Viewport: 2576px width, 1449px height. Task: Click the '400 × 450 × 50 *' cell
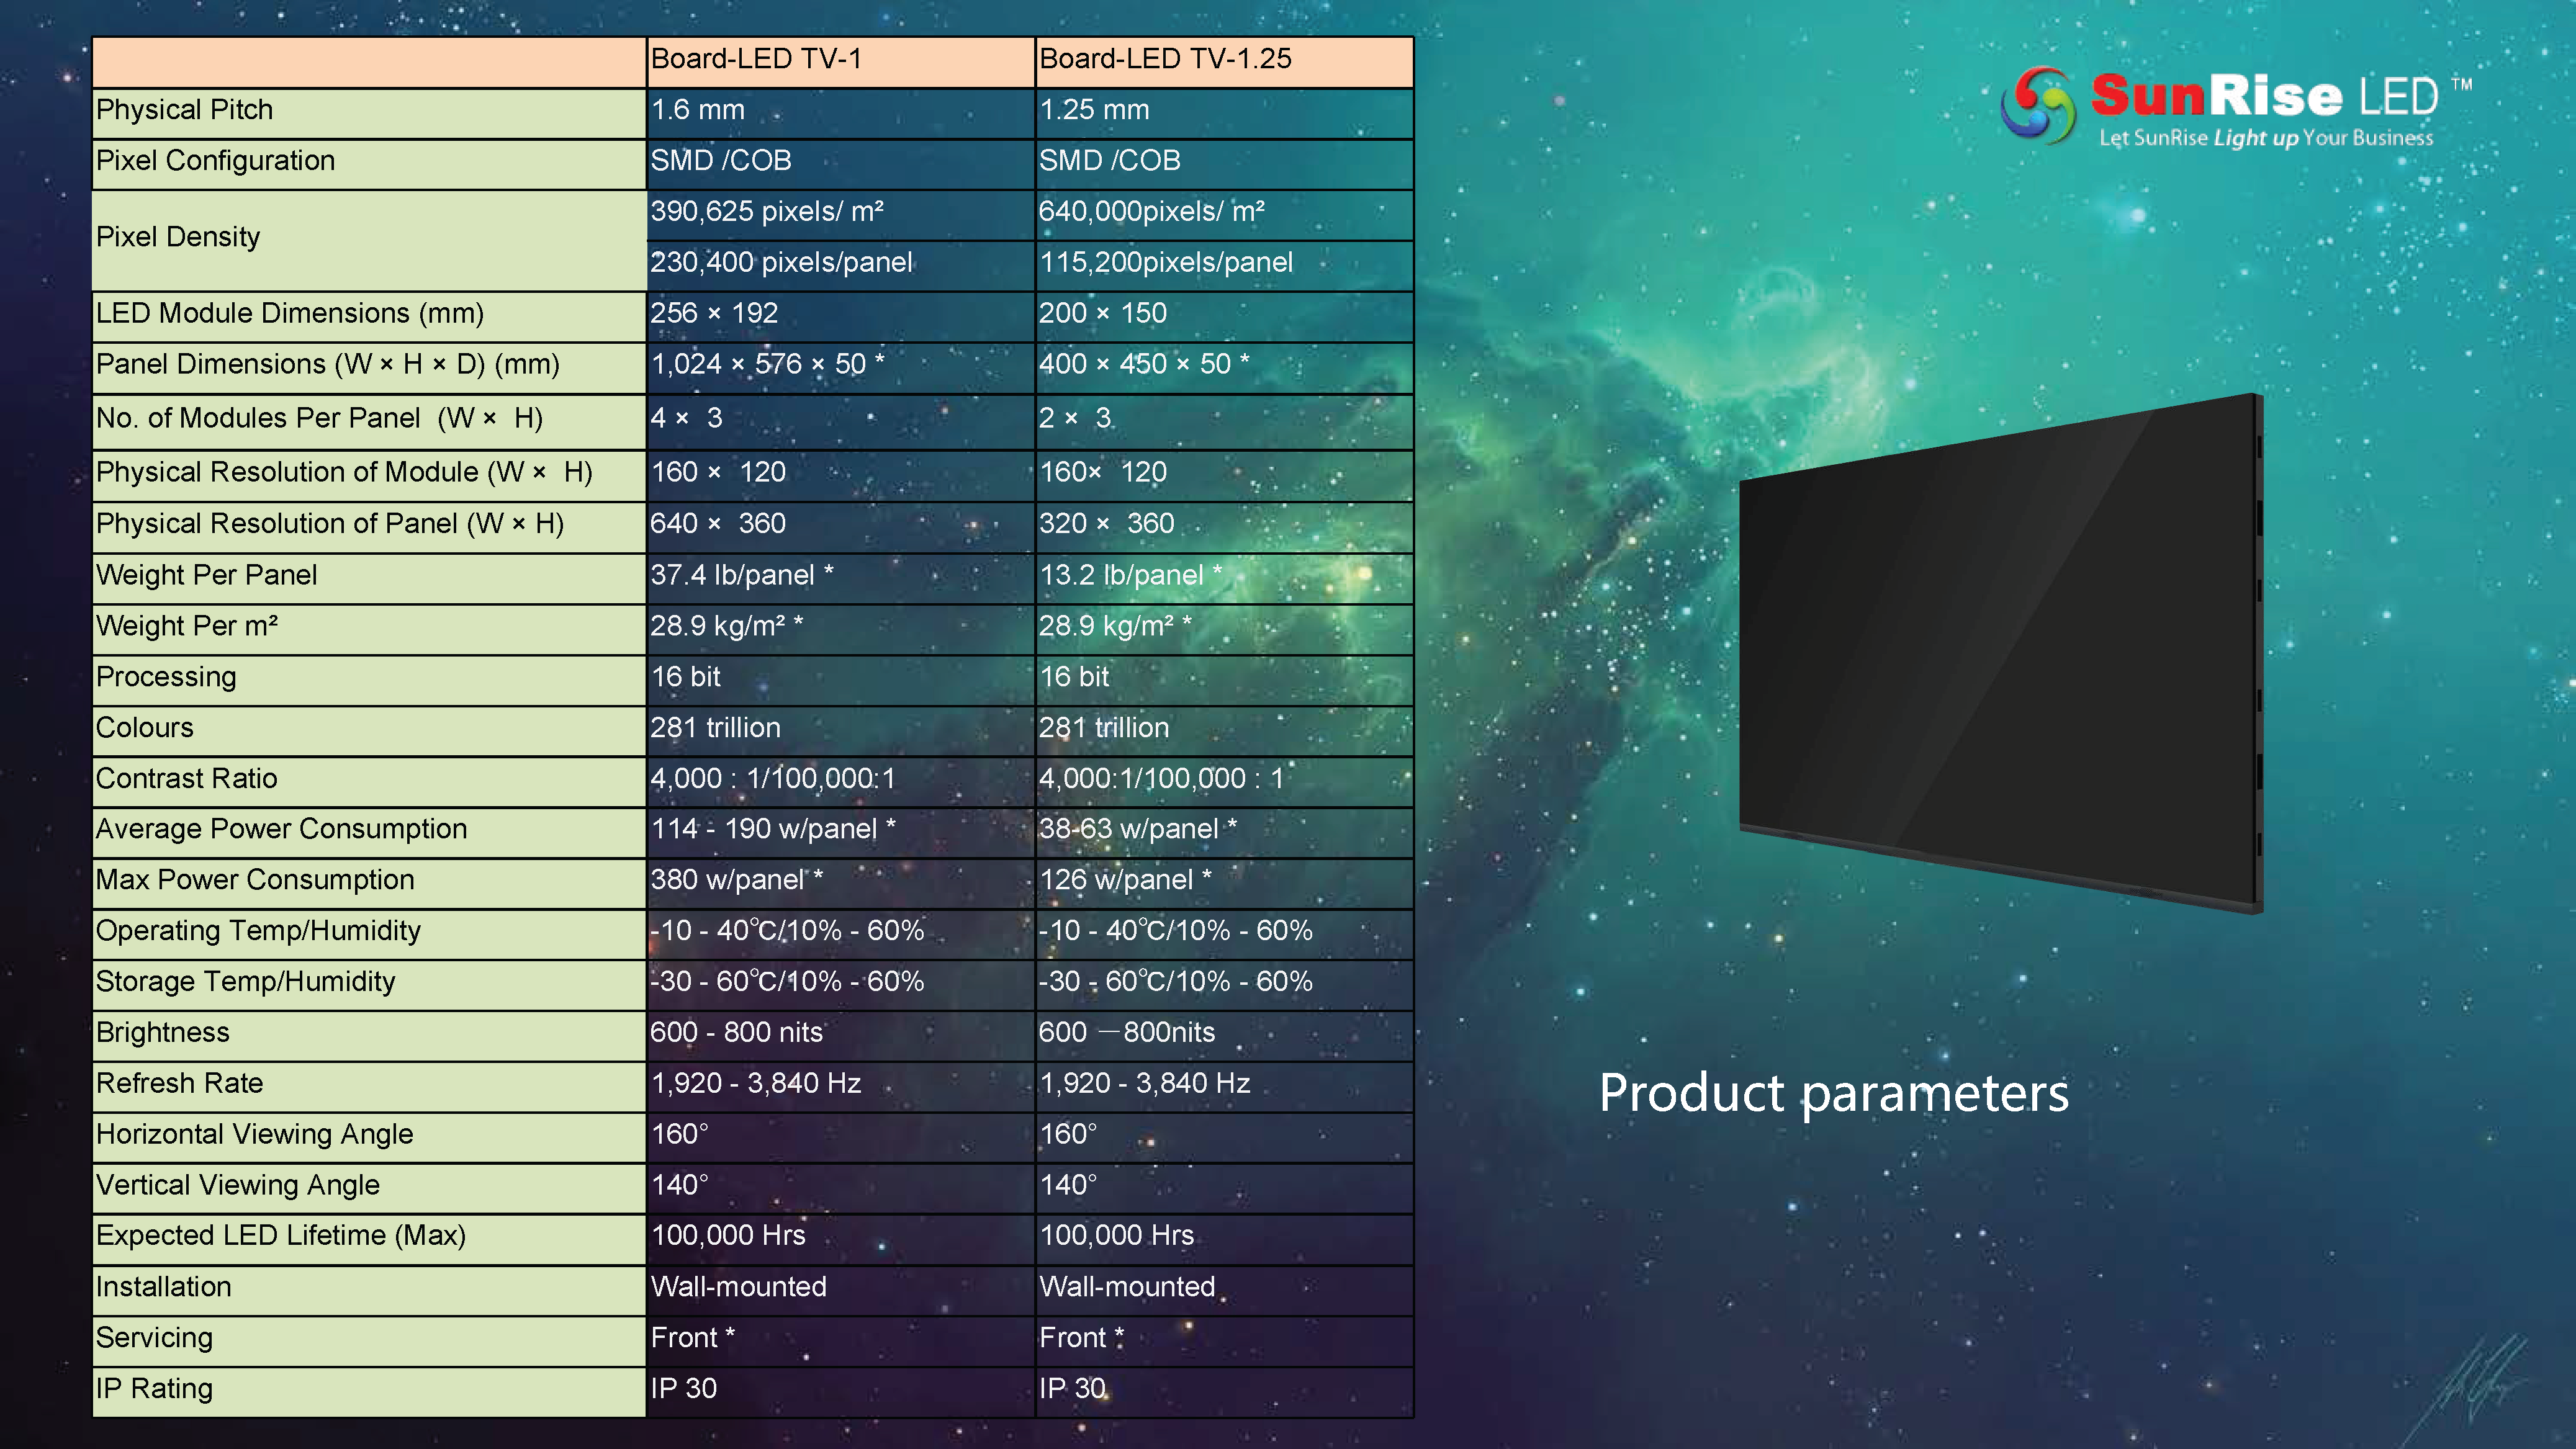coord(1224,367)
